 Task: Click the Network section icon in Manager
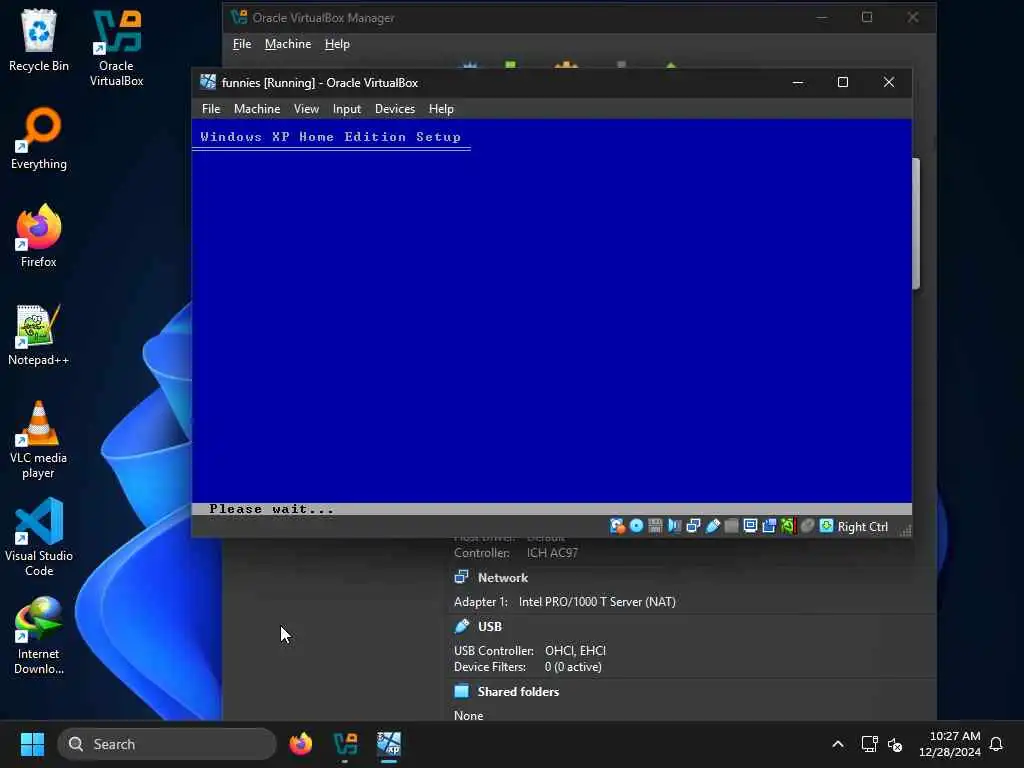pyautogui.click(x=462, y=577)
